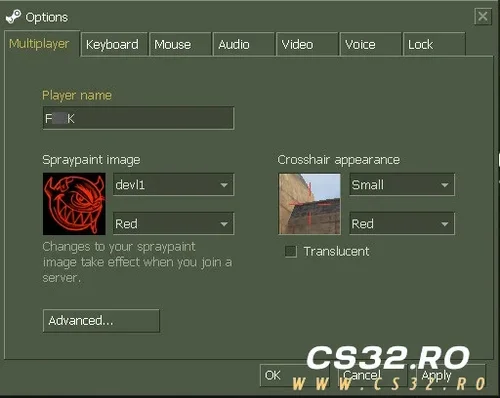Switch to the Multiplayer tab
500x398 pixels.
click(41, 44)
